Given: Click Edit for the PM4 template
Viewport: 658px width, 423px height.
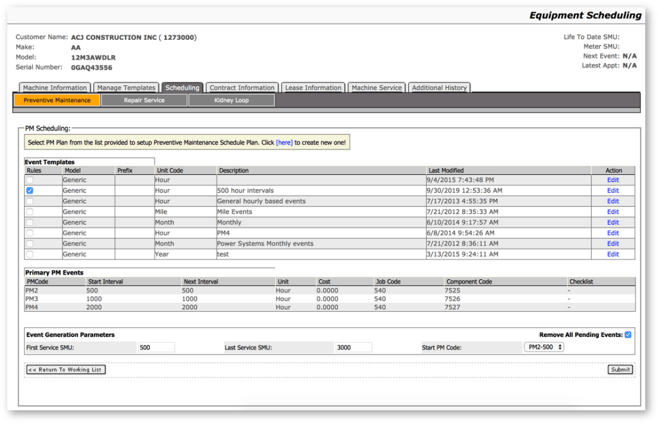Looking at the screenshot, I should (x=613, y=232).
